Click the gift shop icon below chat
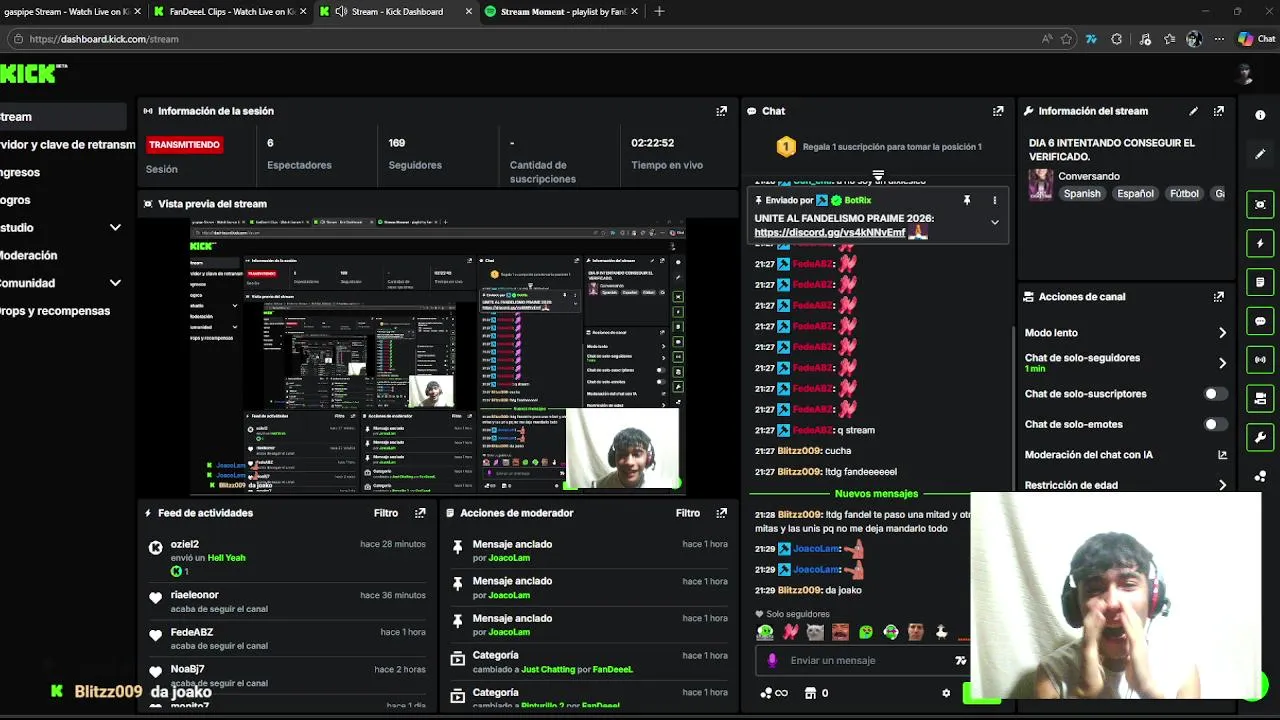The image size is (1280, 720). coord(810,693)
